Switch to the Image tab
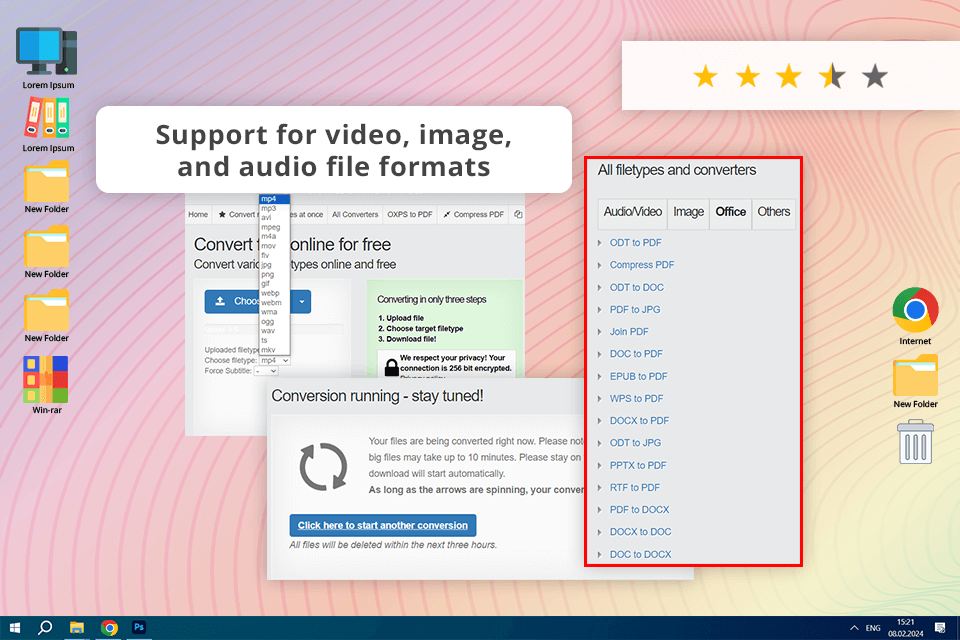 (x=688, y=212)
